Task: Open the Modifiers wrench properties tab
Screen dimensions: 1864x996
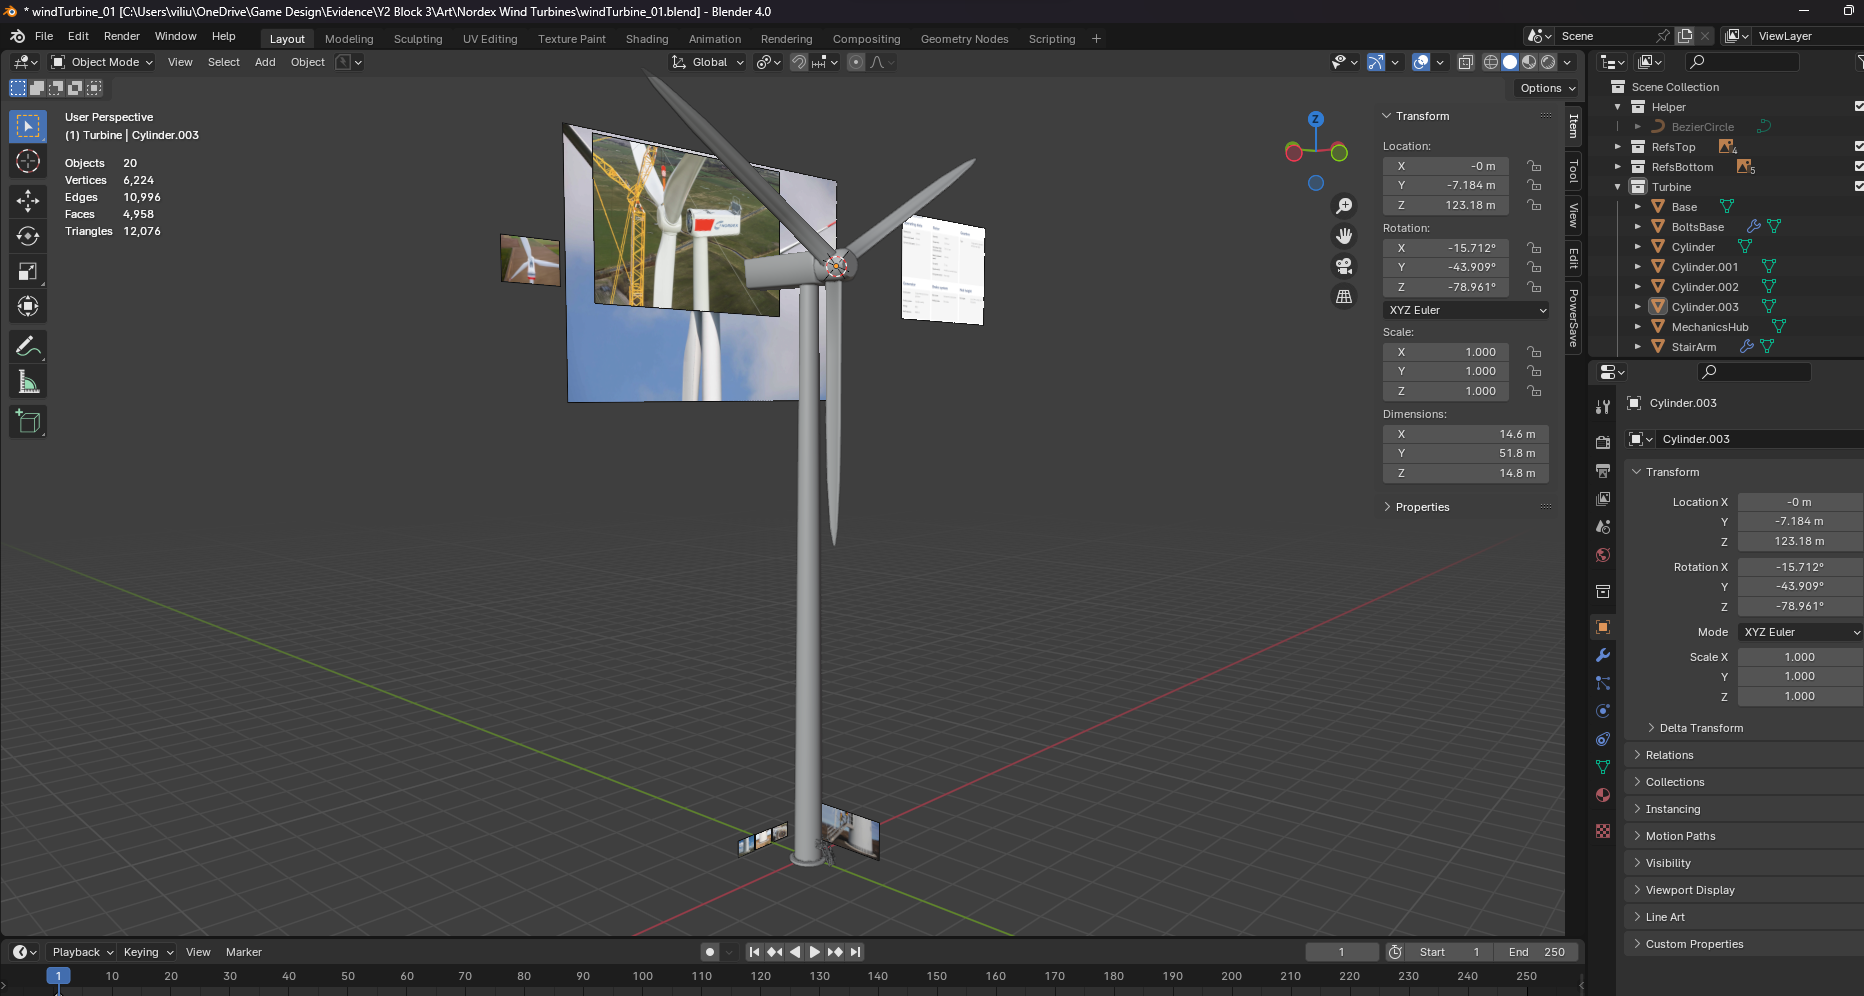Action: click(1603, 655)
